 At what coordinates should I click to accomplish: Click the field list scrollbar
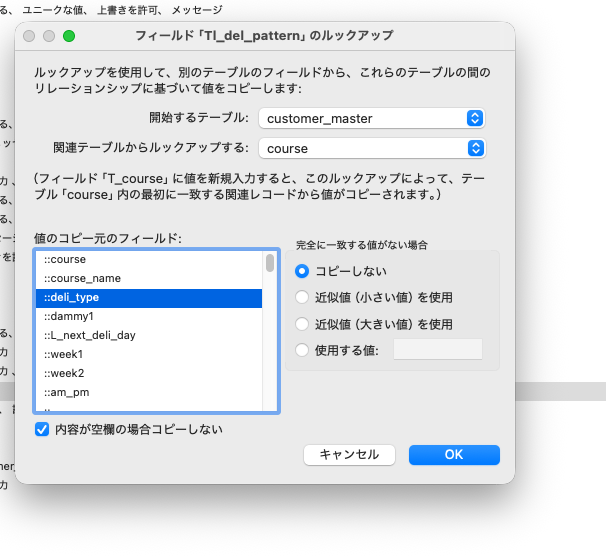pos(270,330)
